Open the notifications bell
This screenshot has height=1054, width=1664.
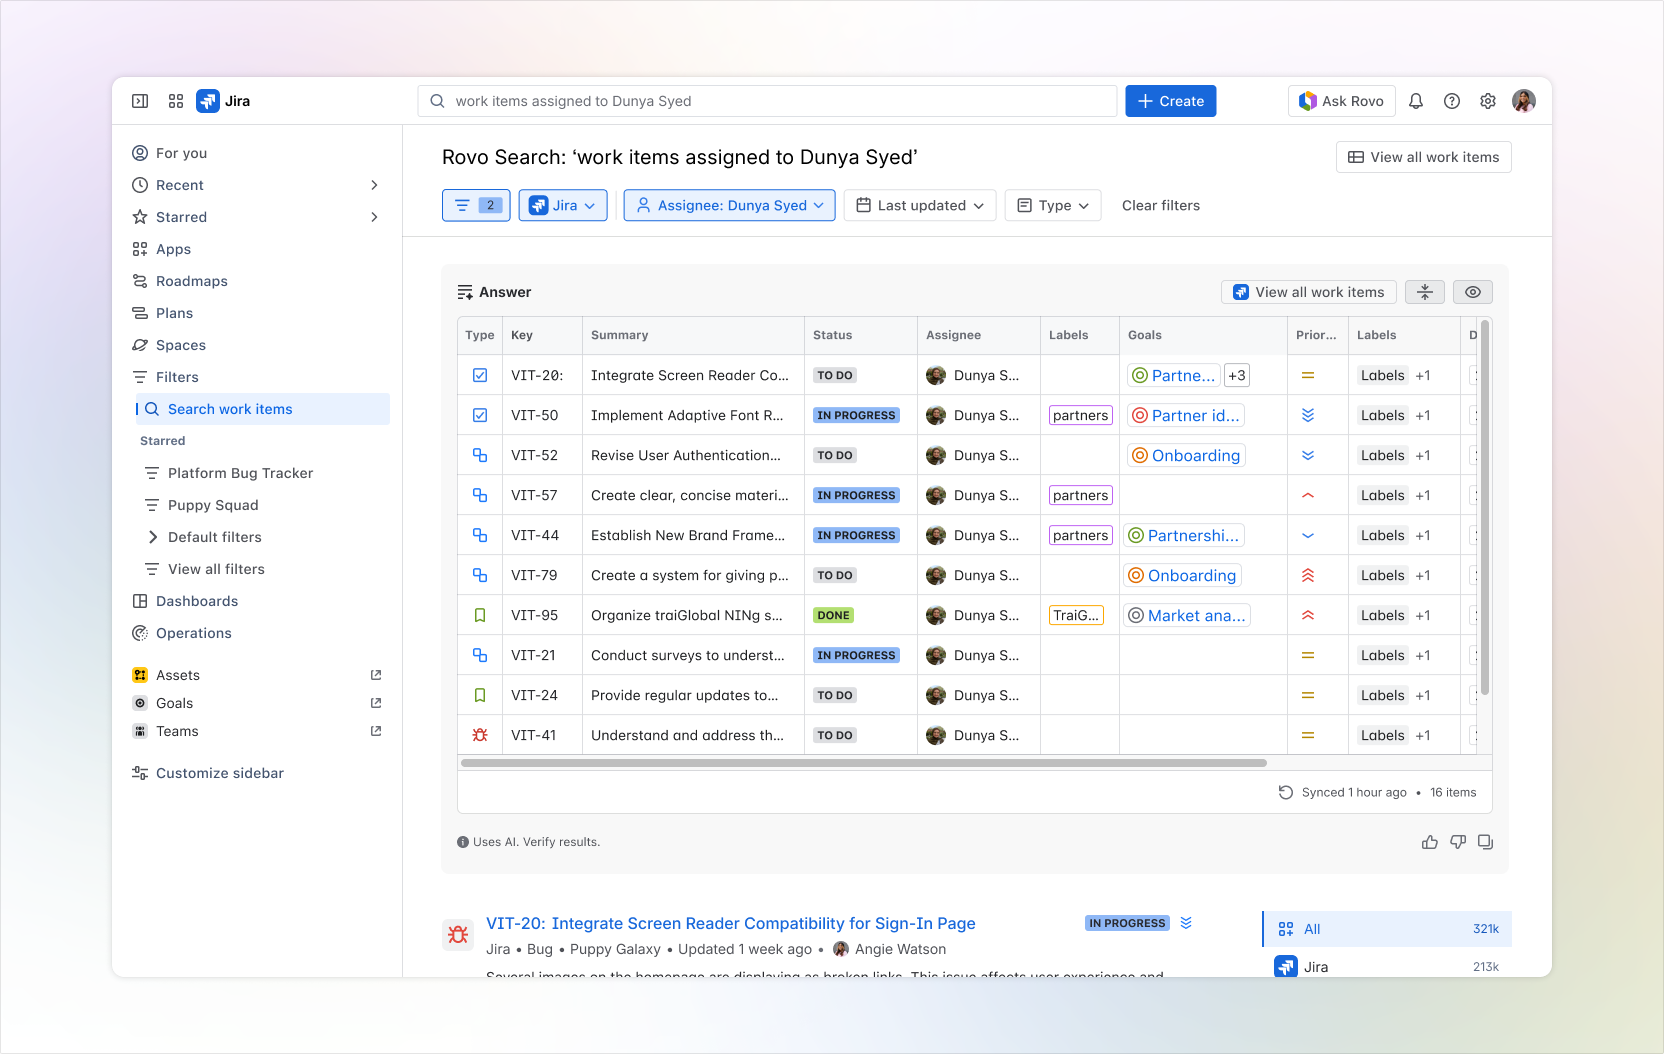pos(1416,101)
